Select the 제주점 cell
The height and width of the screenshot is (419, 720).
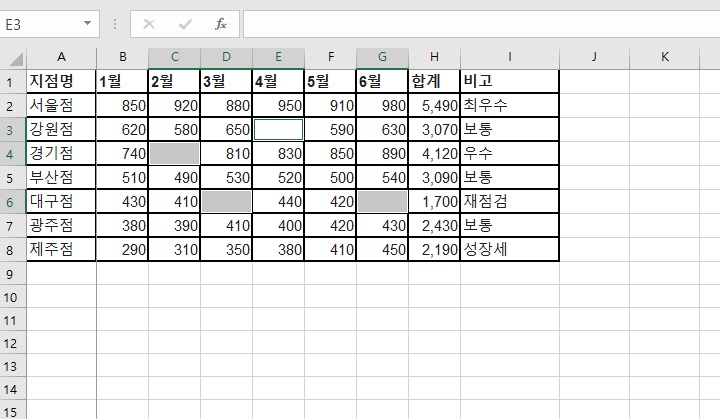(x=61, y=249)
